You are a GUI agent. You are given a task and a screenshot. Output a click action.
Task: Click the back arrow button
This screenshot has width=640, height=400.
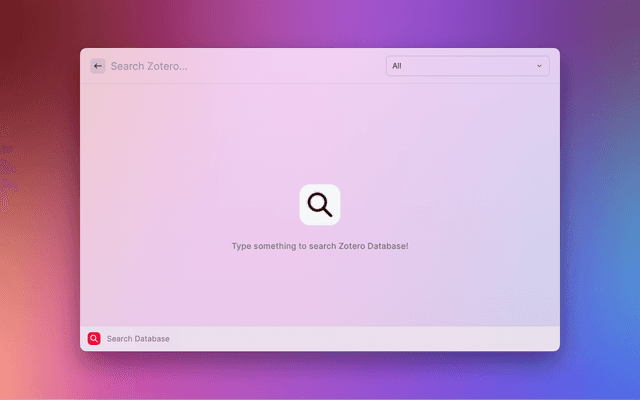[x=97, y=66]
